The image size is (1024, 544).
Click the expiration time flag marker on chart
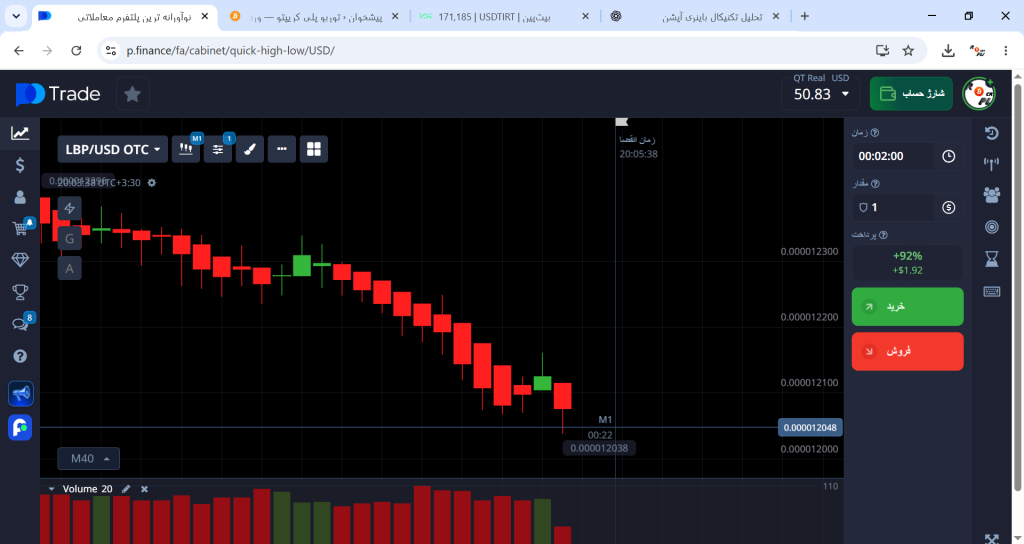coord(622,121)
